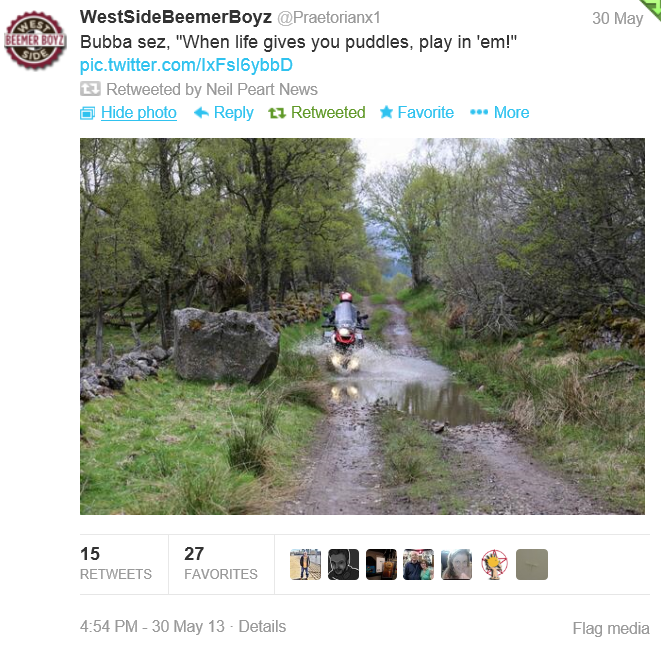Open tweet Details link
The image size is (661, 649).
pos(262,626)
